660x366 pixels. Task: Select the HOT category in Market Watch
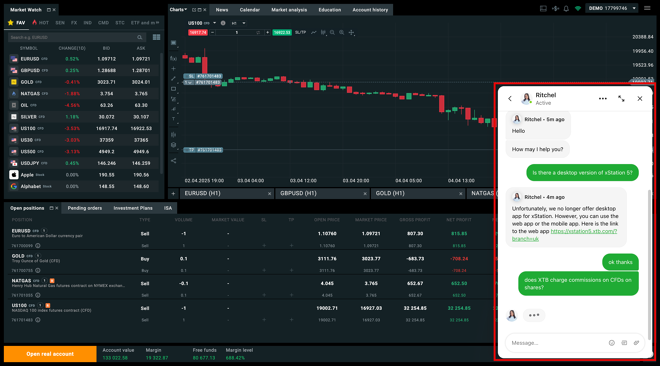(40, 23)
